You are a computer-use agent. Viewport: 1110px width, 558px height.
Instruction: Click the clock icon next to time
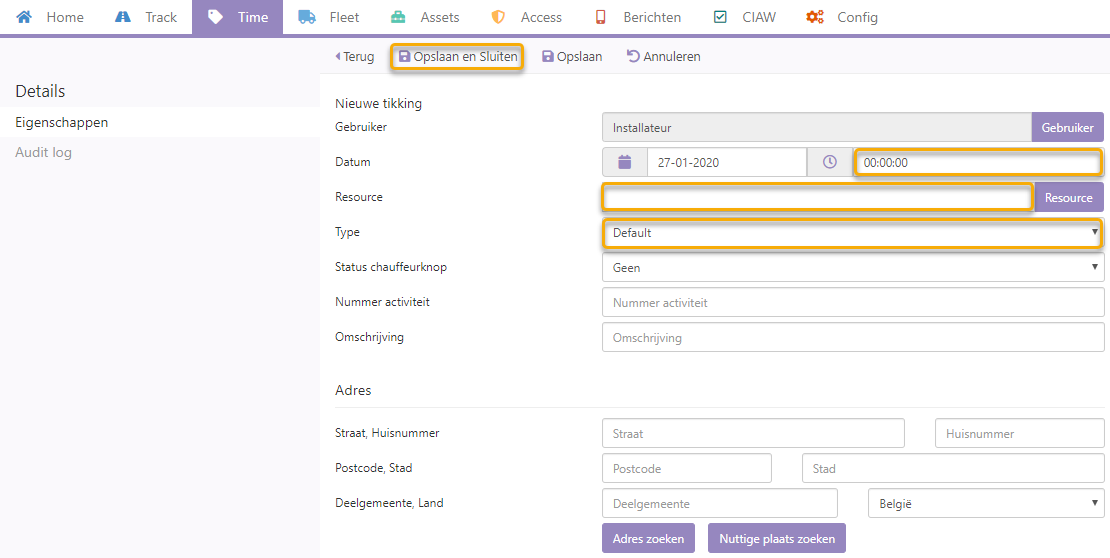pos(829,162)
